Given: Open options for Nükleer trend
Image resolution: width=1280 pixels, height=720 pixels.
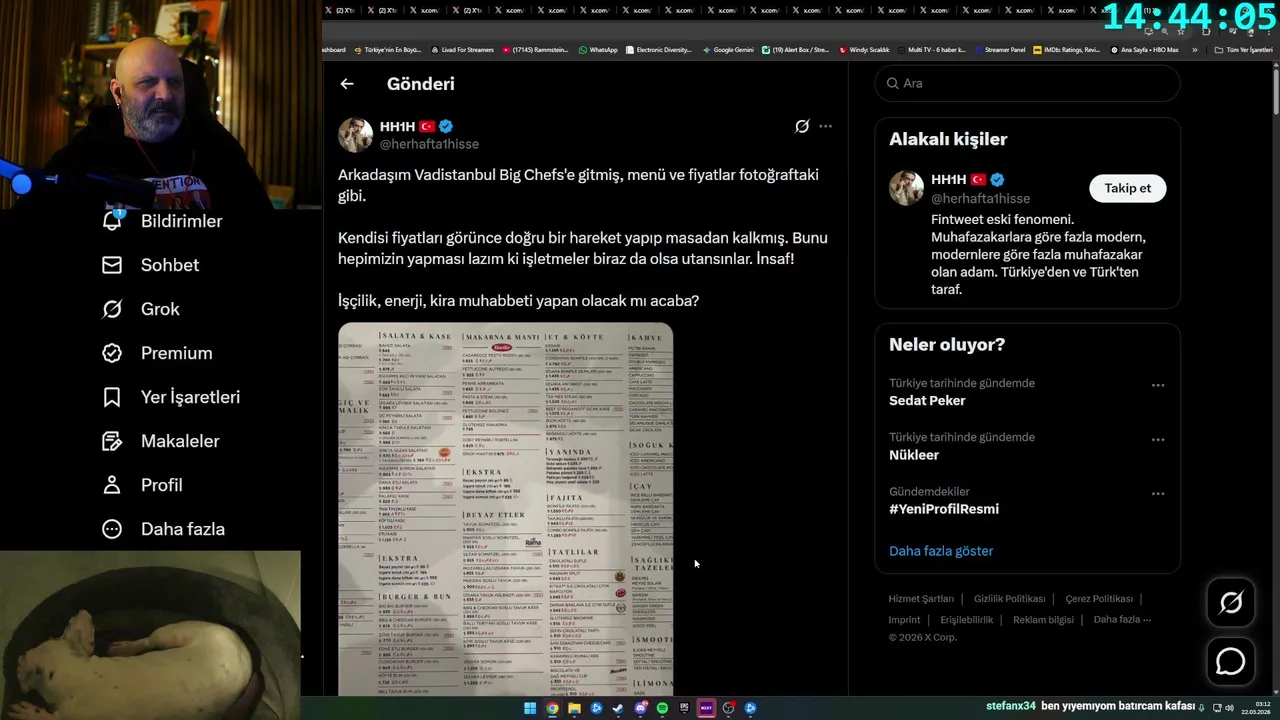Looking at the screenshot, I should click(x=1158, y=439).
